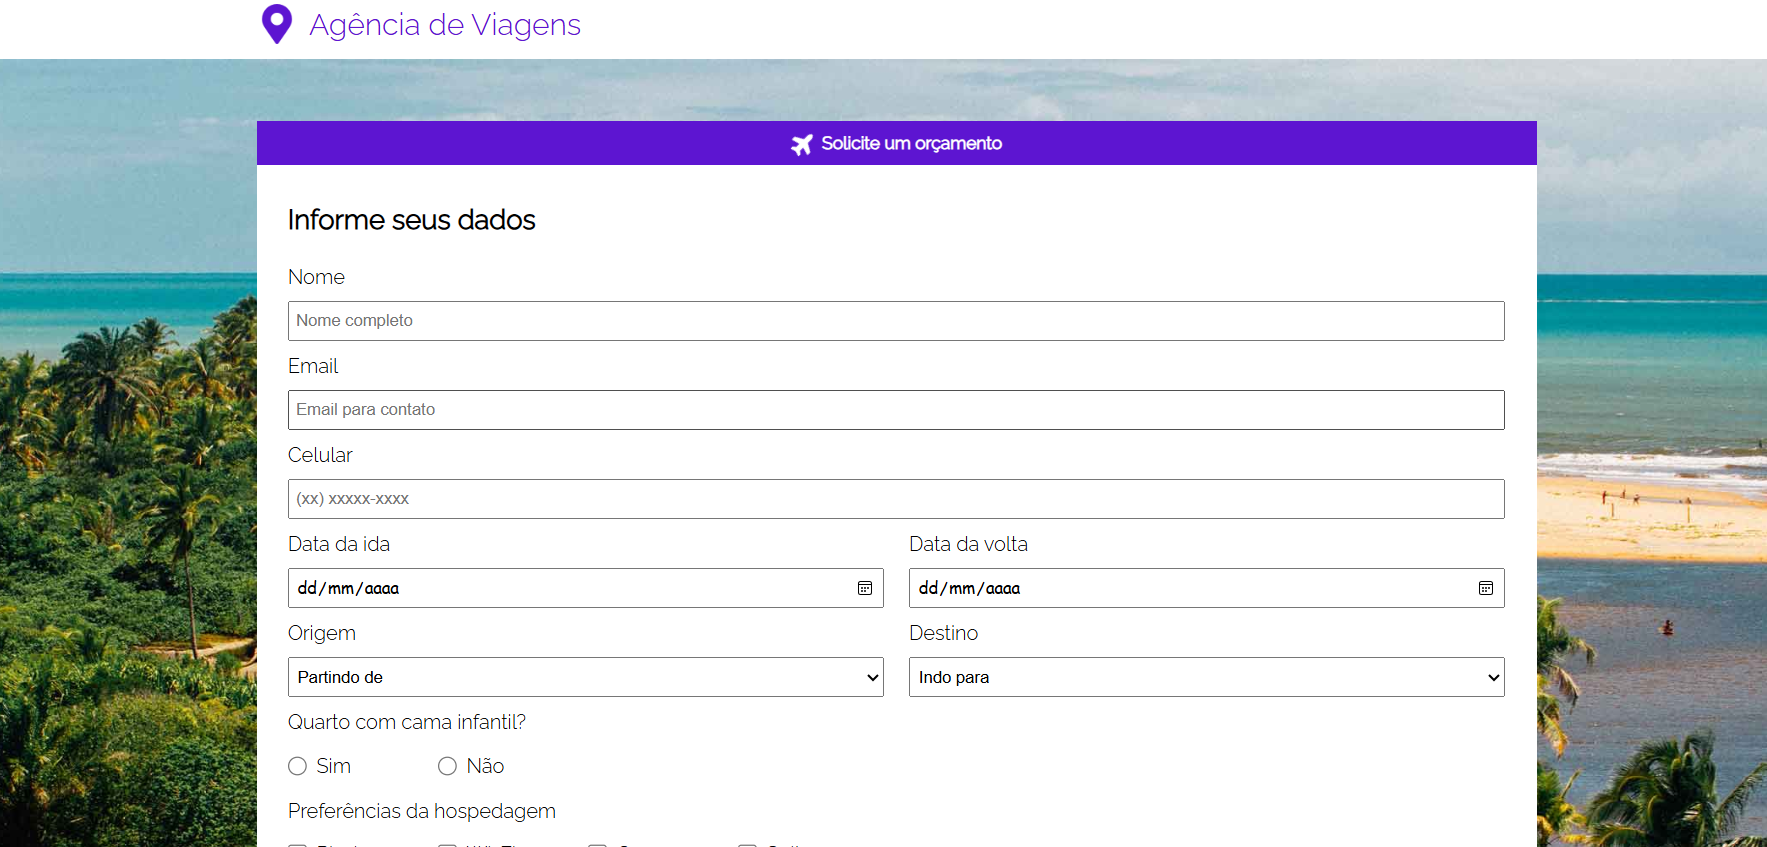Open calendar picker for Data da ida
The width and height of the screenshot is (1767, 847).
pyautogui.click(x=865, y=588)
